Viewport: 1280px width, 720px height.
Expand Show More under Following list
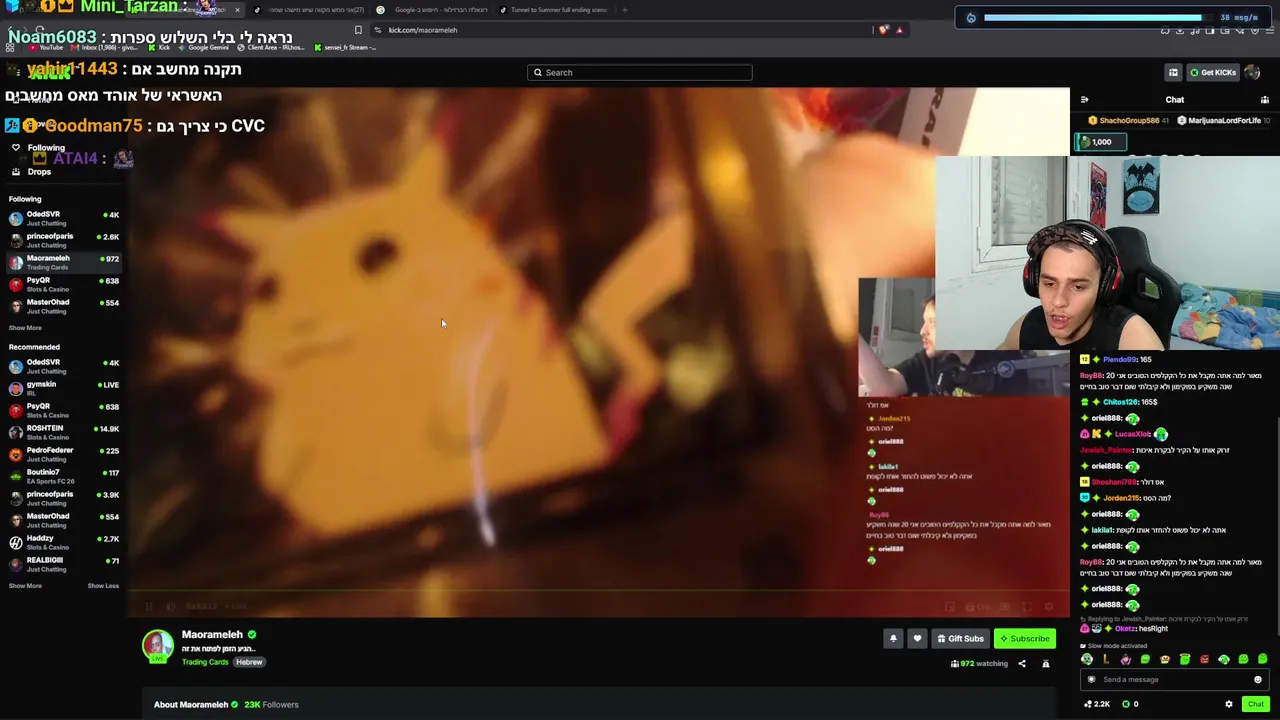(25, 328)
